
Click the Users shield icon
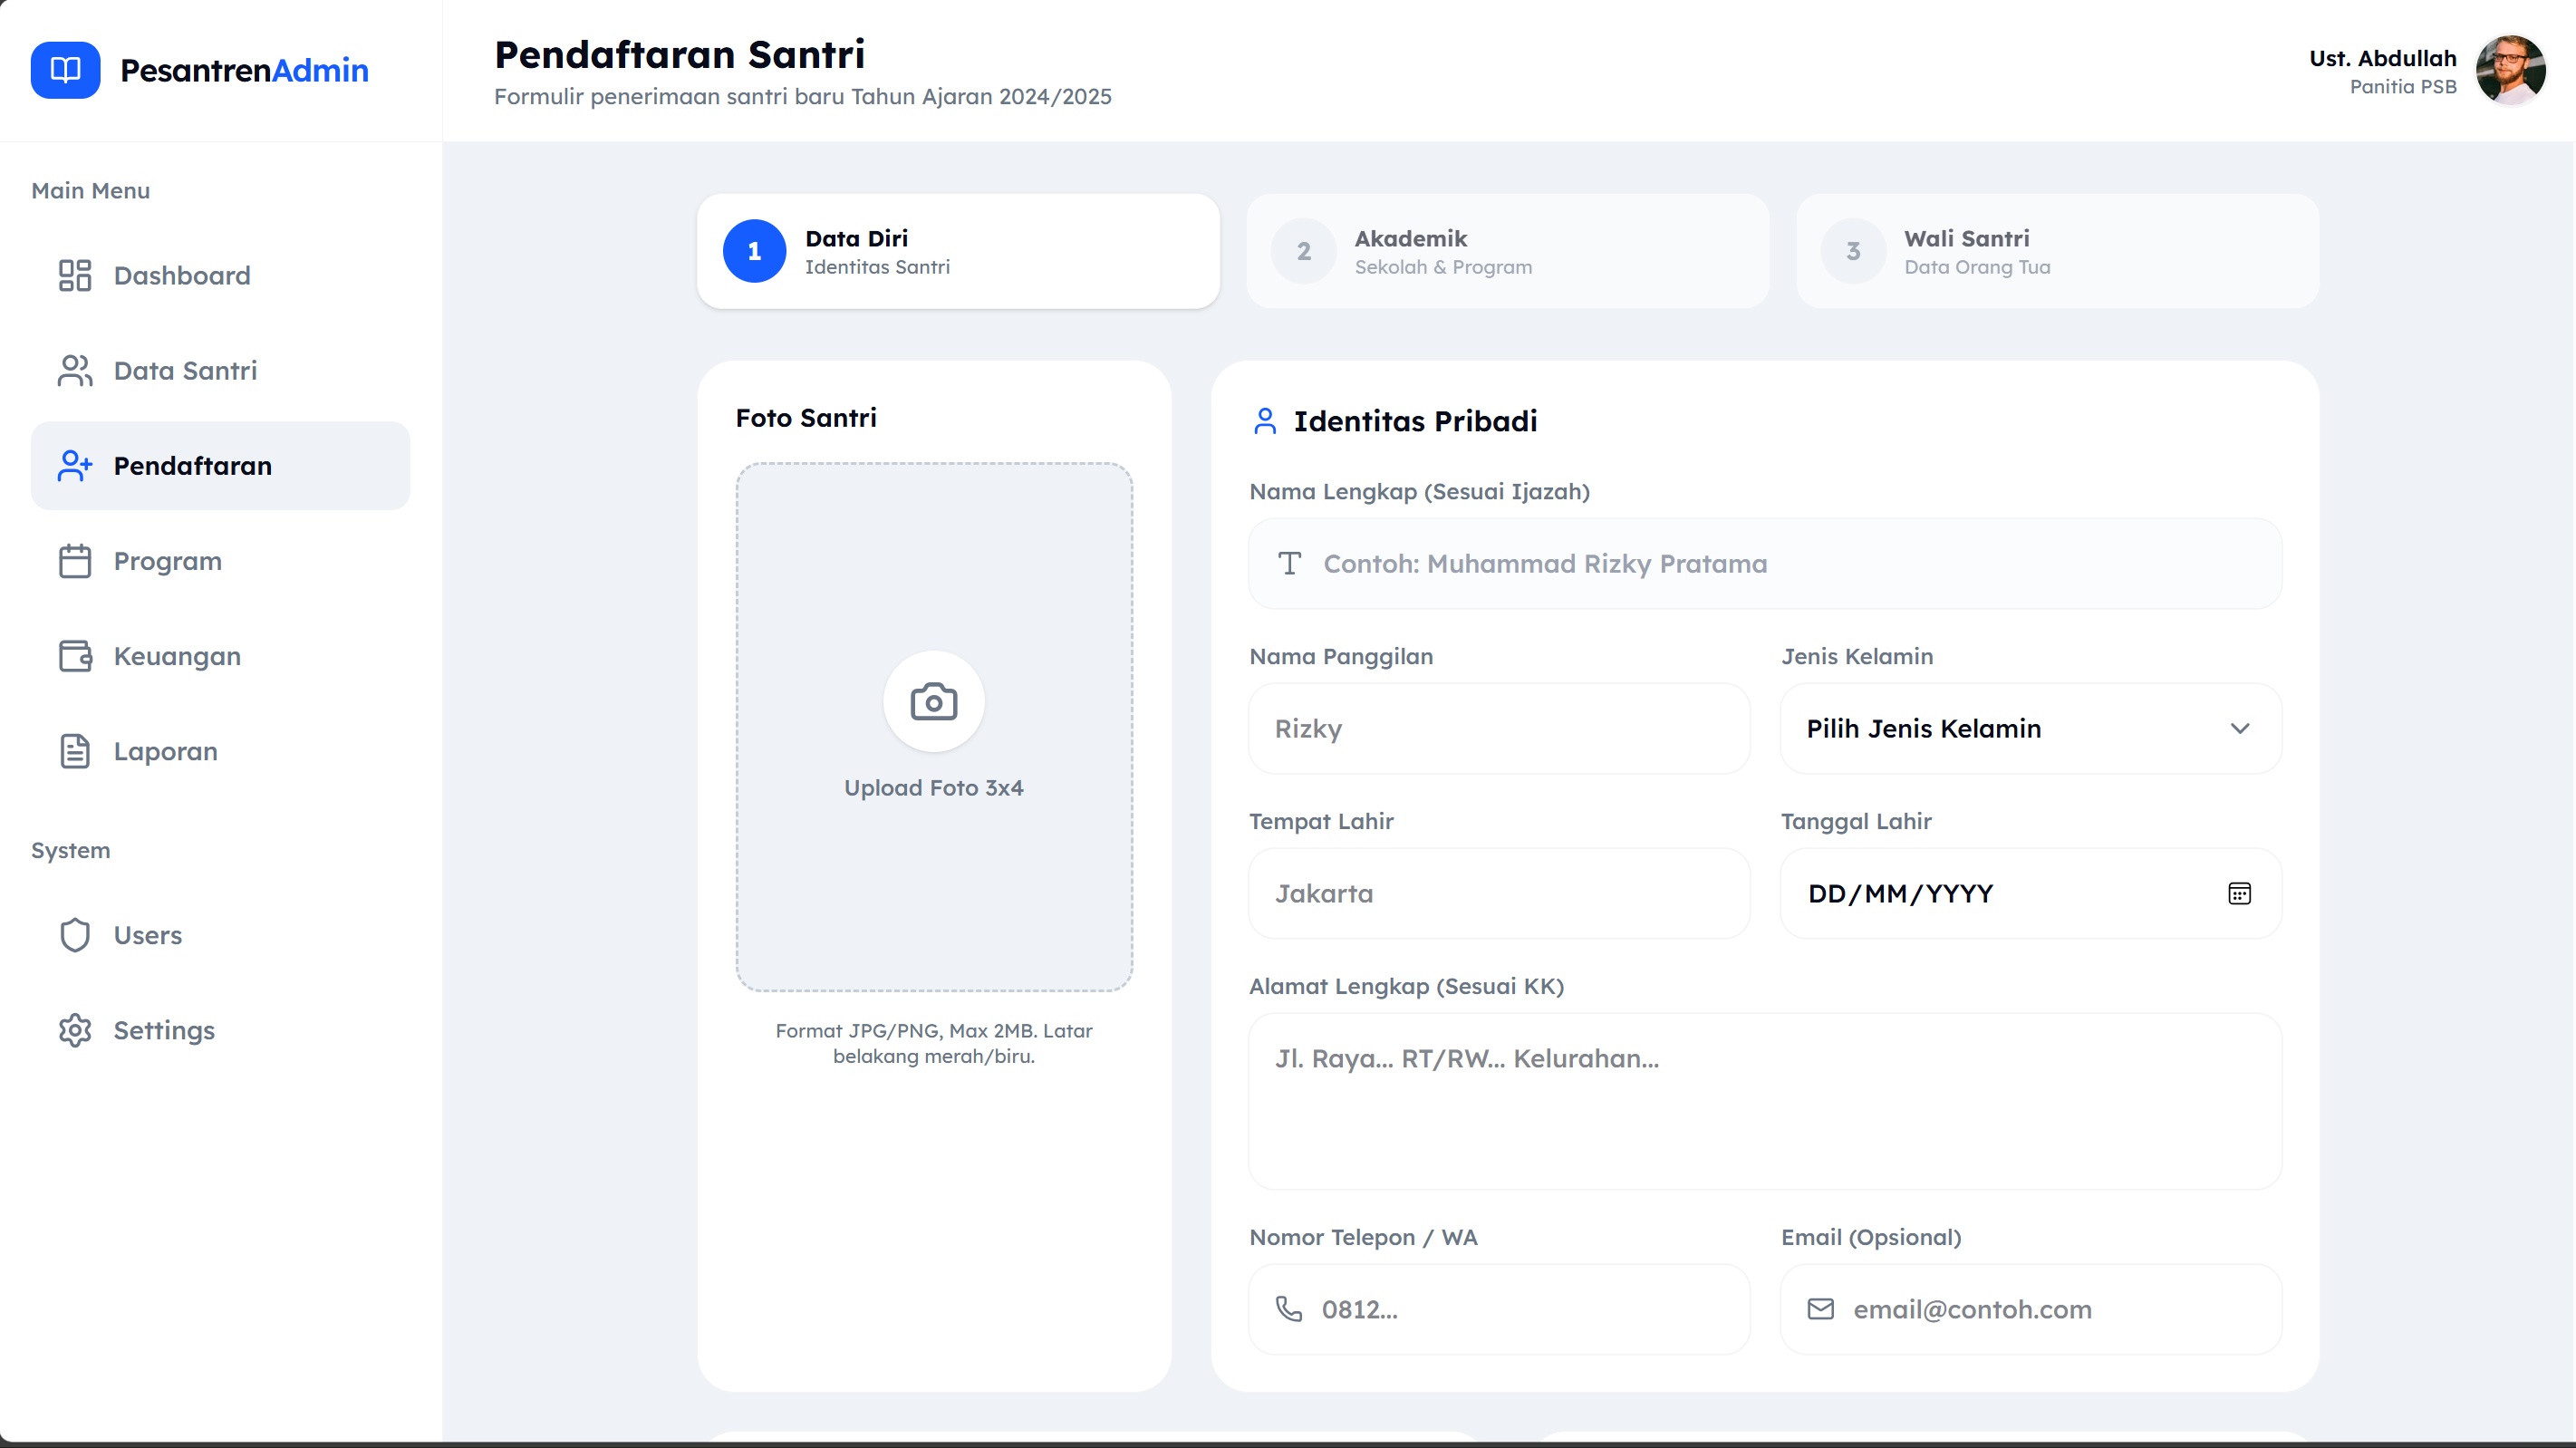tap(75, 935)
